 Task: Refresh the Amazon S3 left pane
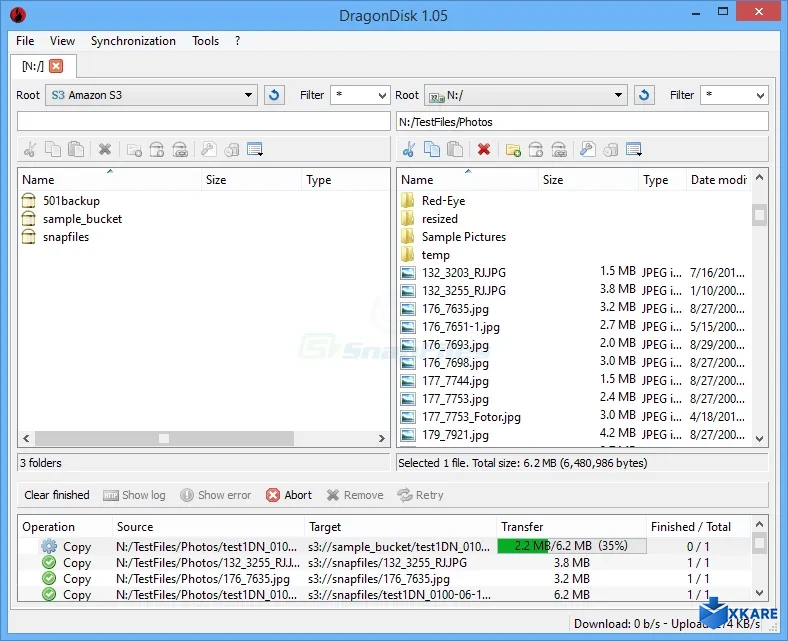pyautogui.click(x=274, y=95)
